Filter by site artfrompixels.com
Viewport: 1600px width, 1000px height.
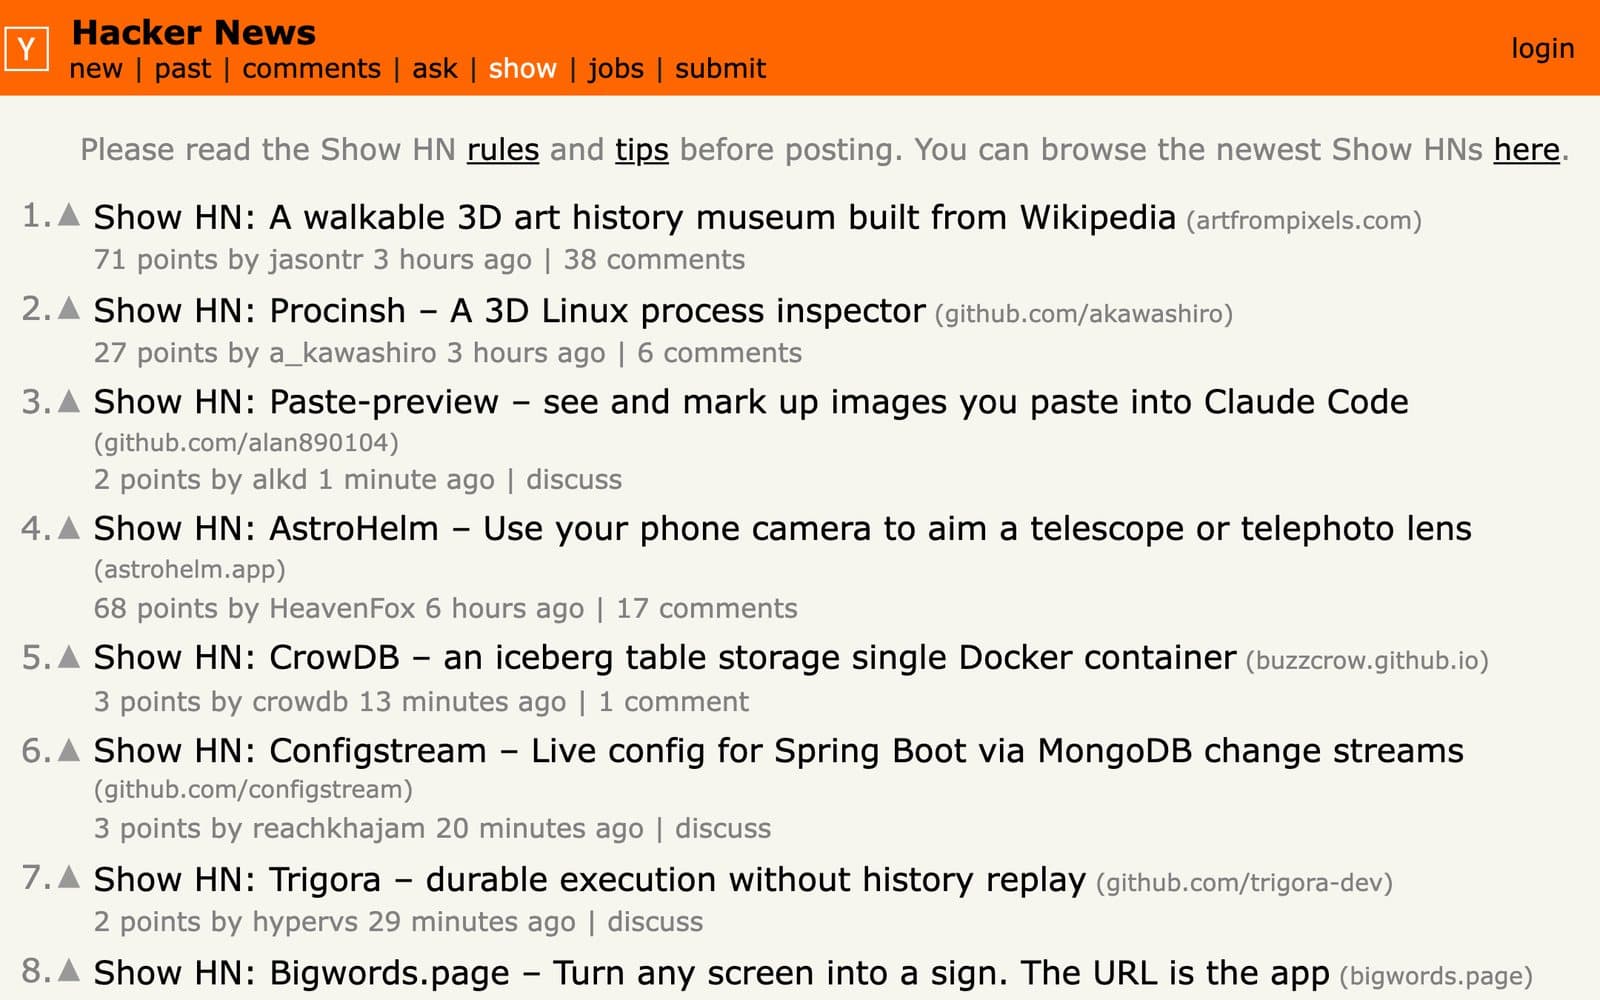point(1304,221)
